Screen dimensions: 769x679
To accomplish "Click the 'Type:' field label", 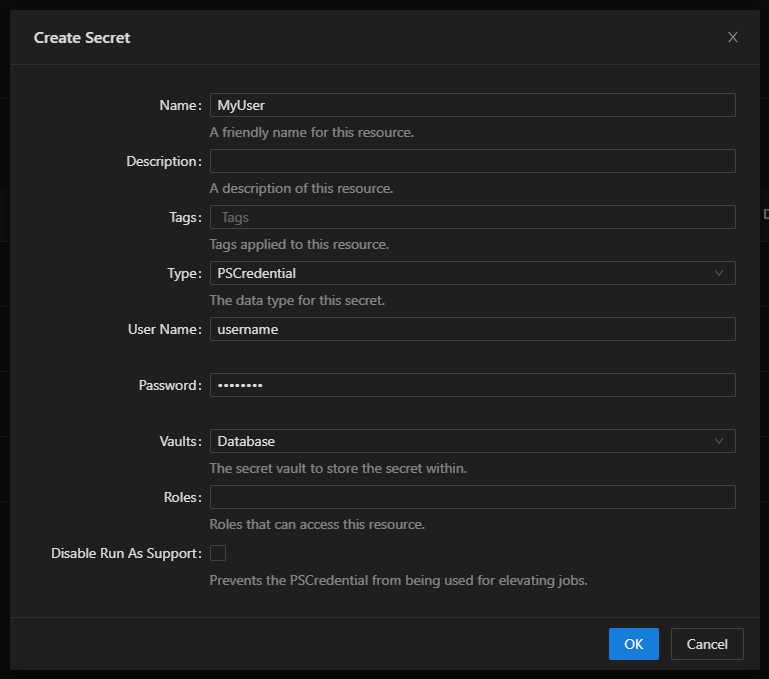I will click(x=183, y=273).
